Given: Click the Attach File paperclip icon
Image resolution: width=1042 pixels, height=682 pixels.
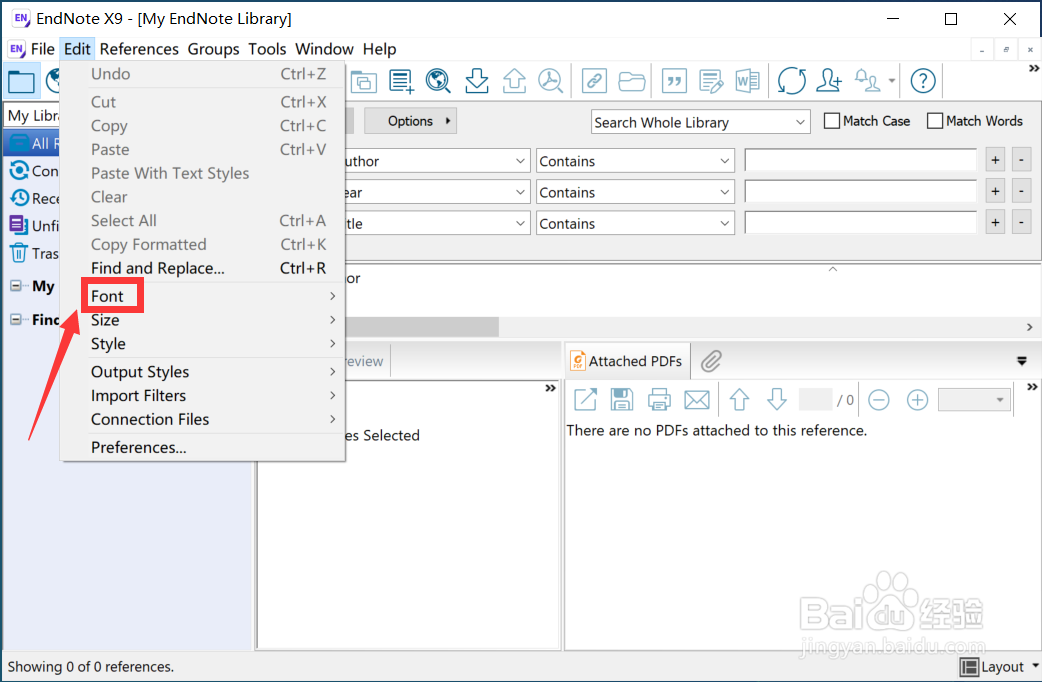Looking at the screenshot, I should pyautogui.click(x=710, y=361).
